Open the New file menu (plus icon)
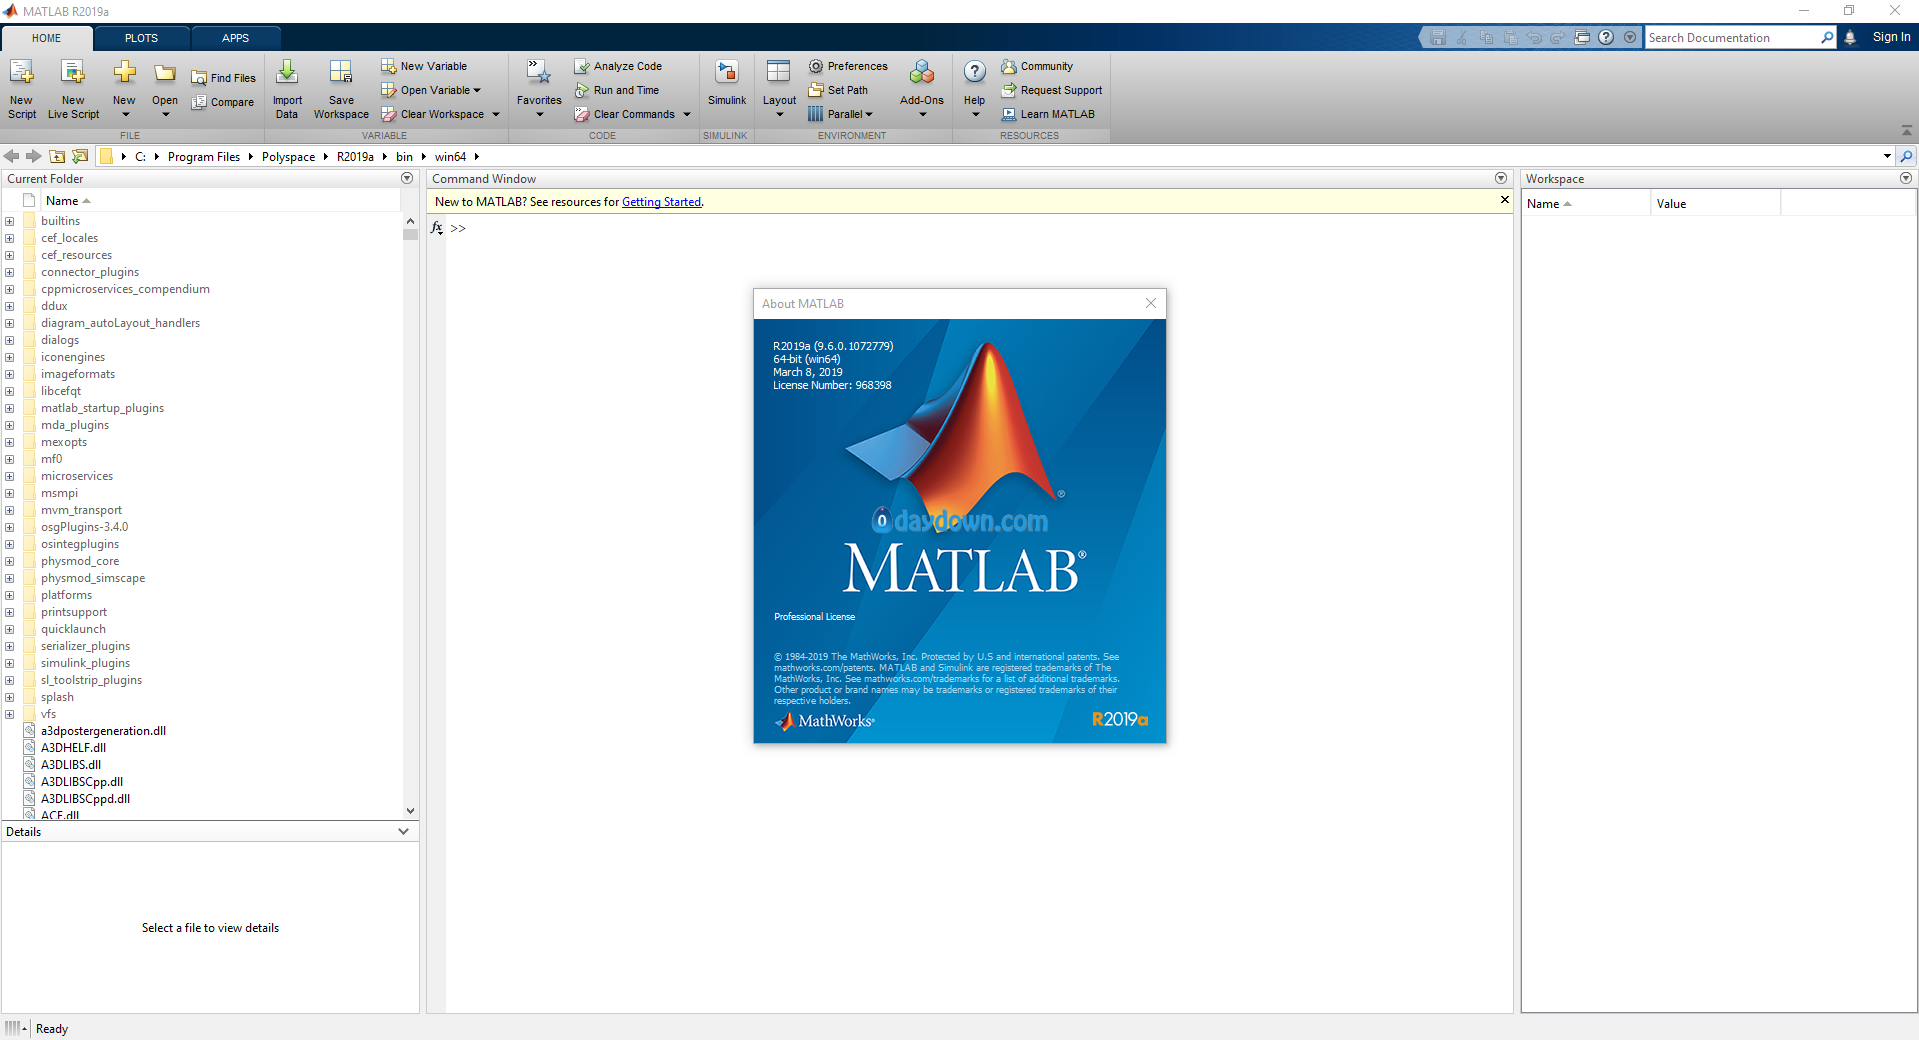 tap(124, 88)
